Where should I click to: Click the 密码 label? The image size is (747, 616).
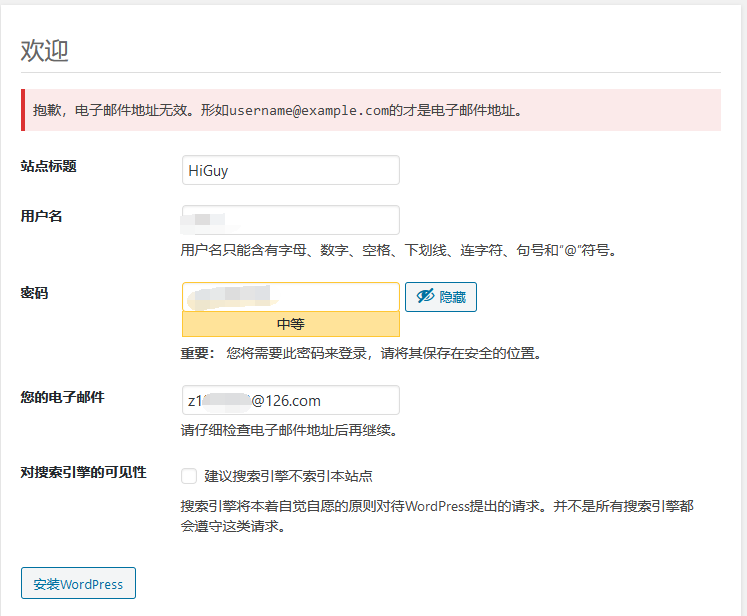tap(34, 293)
